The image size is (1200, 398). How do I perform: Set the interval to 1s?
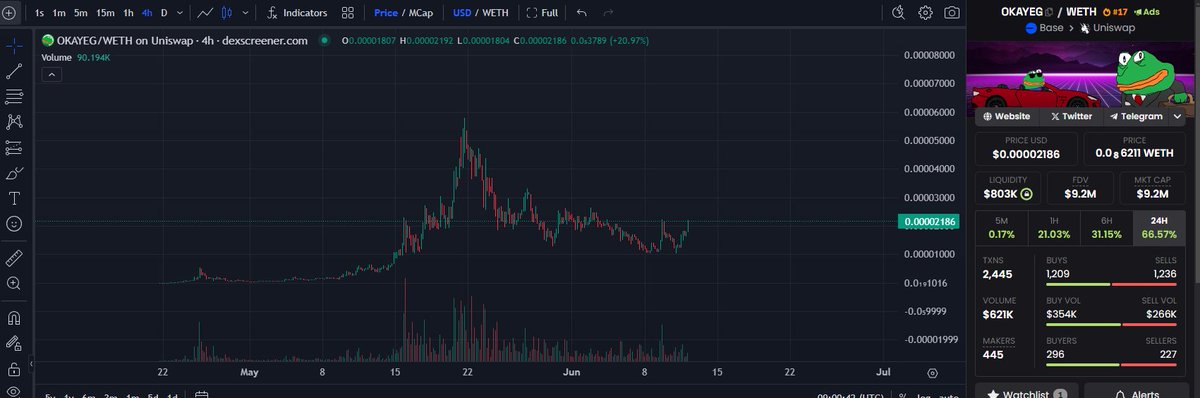[38, 13]
